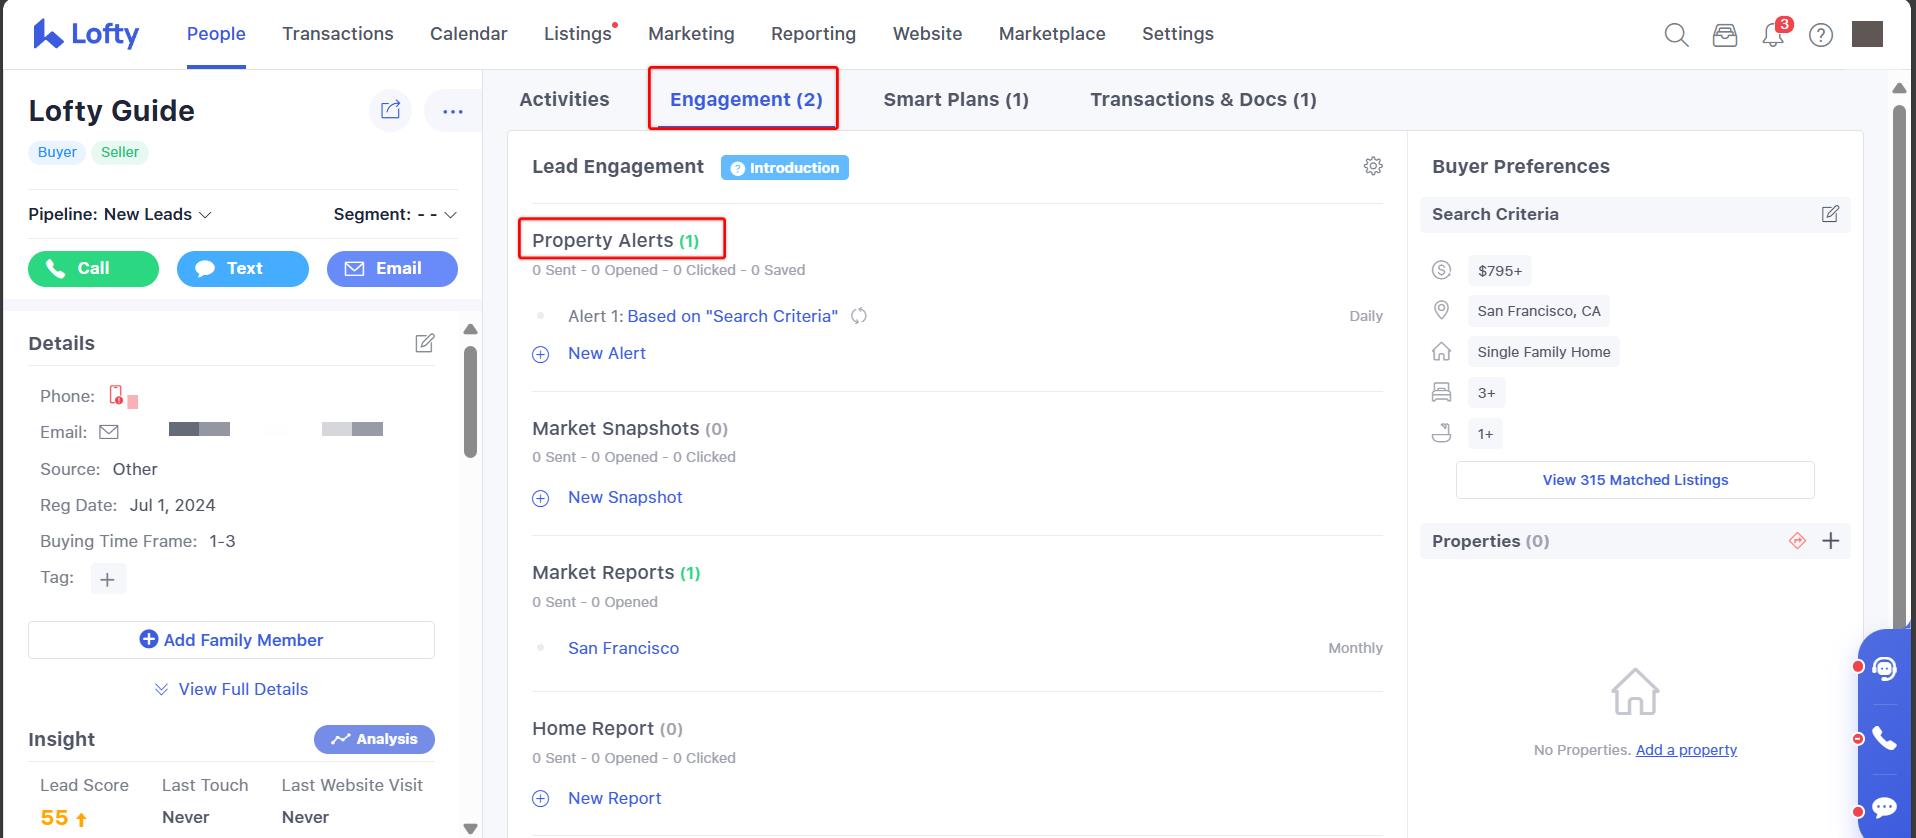The height and width of the screenshot is (838, 1916).
Task: Click the user avatar thumbnail
Action: [1867, 34]
